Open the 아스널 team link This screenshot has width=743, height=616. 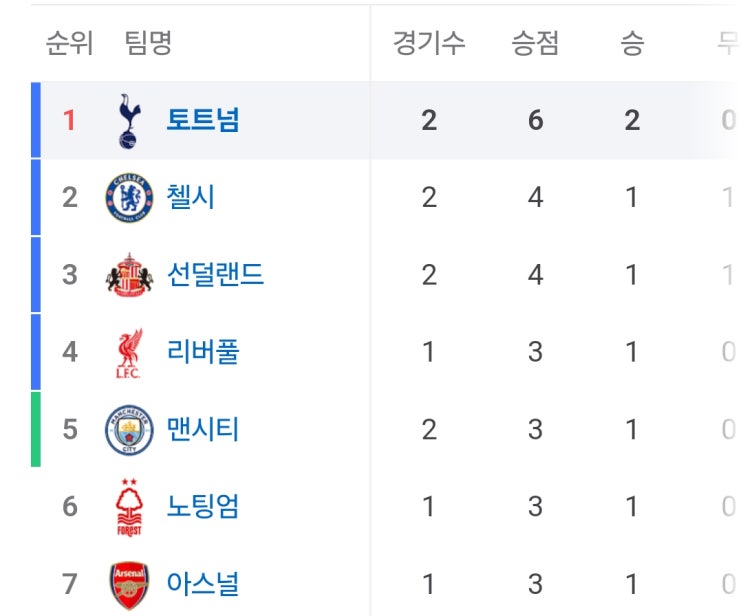(203, 584)
